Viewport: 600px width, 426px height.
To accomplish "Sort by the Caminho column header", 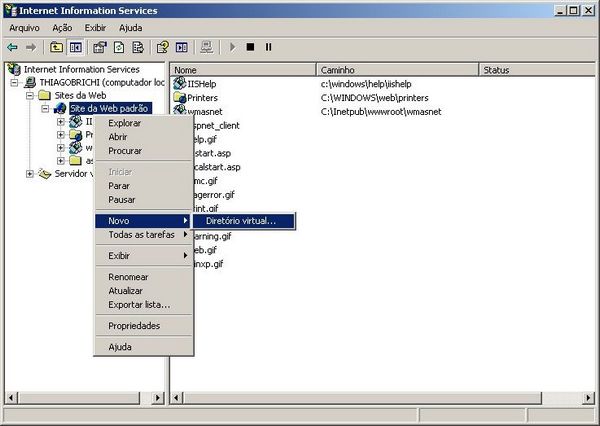I will (398, 70).
